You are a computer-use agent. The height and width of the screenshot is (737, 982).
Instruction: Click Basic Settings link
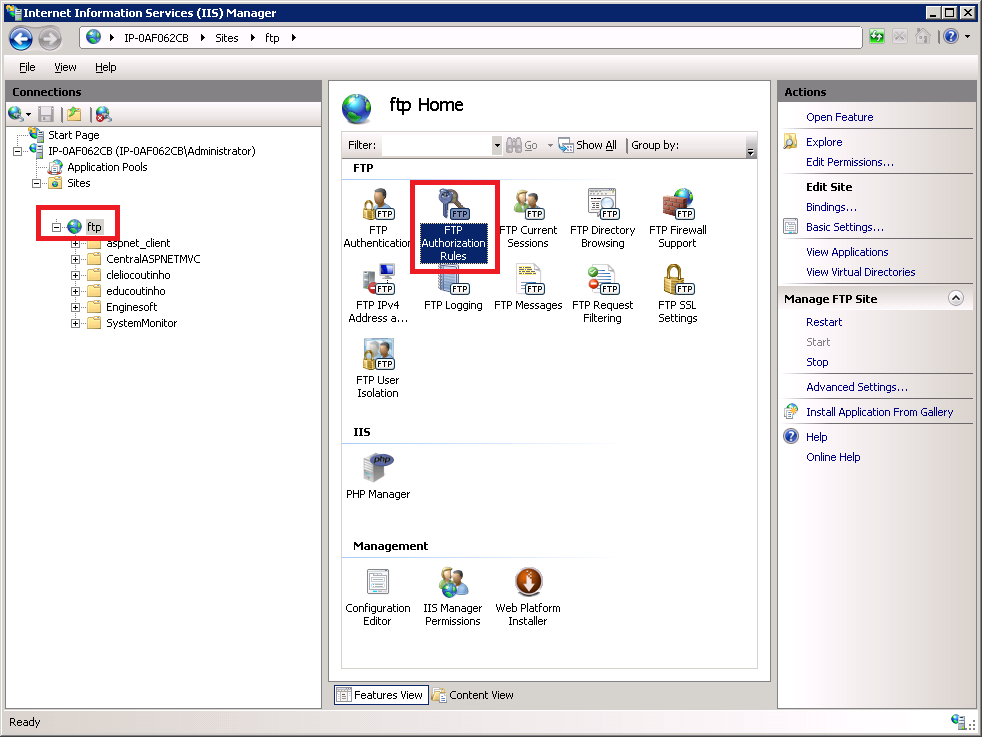tap(844, 227)
